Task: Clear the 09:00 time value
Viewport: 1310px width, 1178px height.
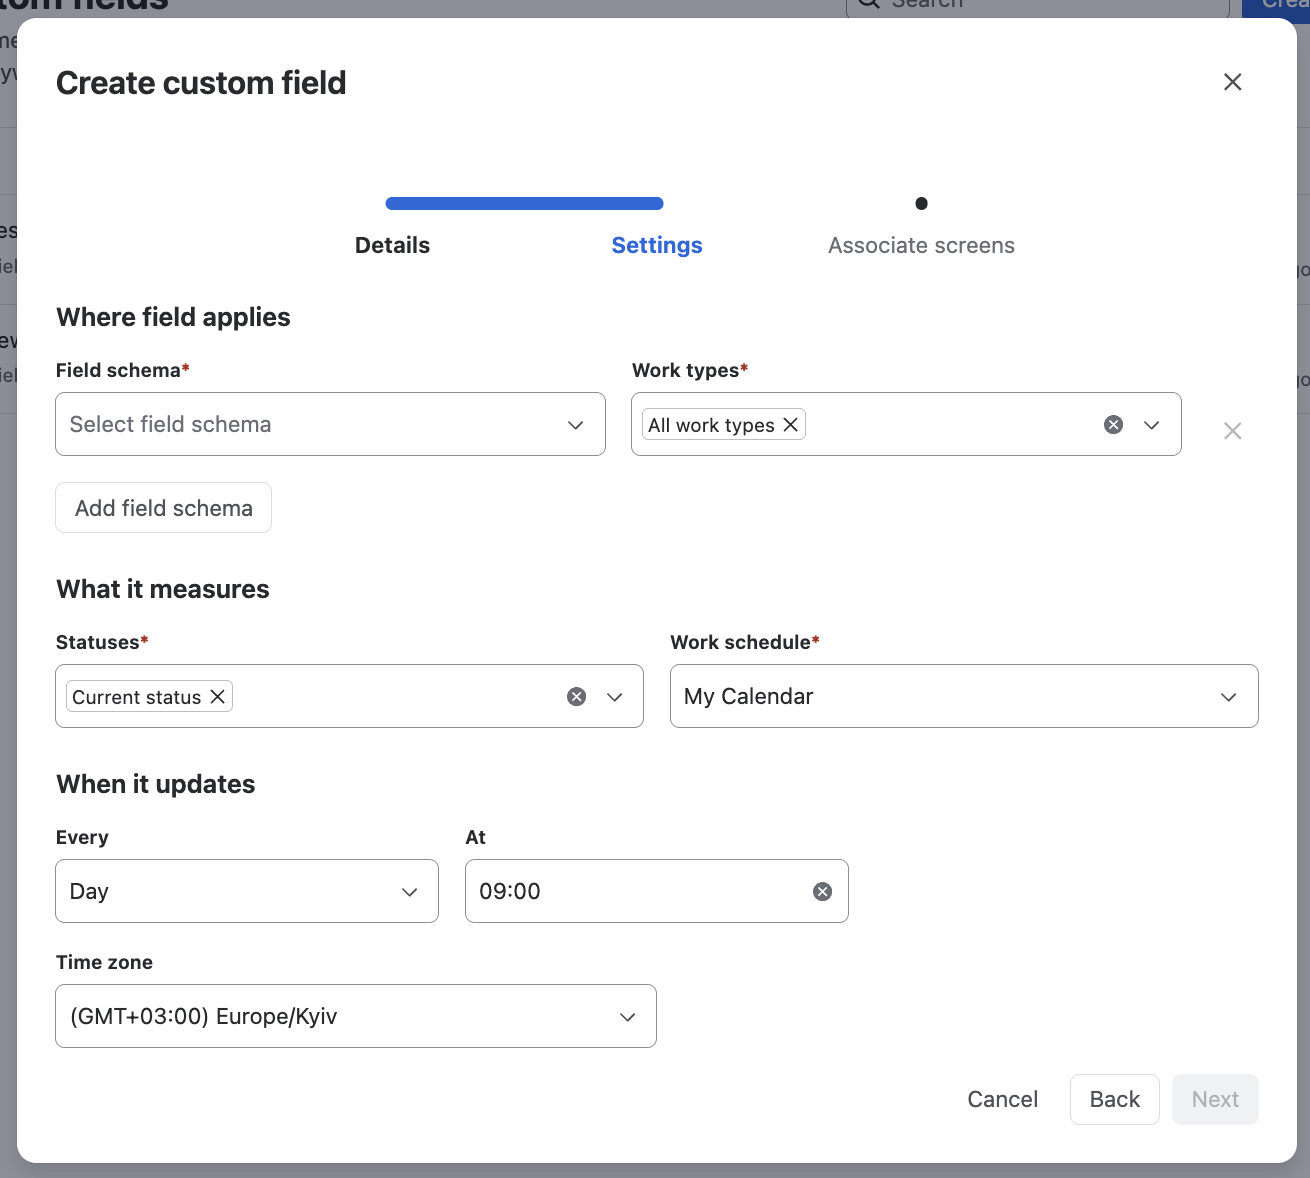Action: [822, 891]
